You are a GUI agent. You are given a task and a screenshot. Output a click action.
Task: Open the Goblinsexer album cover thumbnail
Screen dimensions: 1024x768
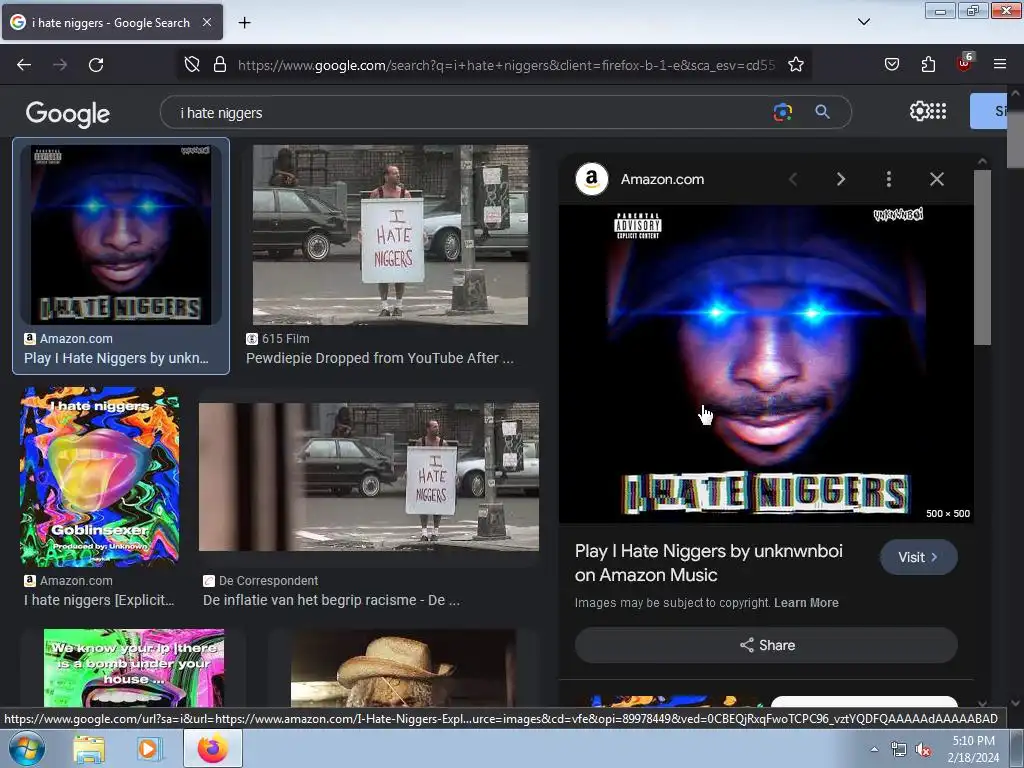pos(100,477)
